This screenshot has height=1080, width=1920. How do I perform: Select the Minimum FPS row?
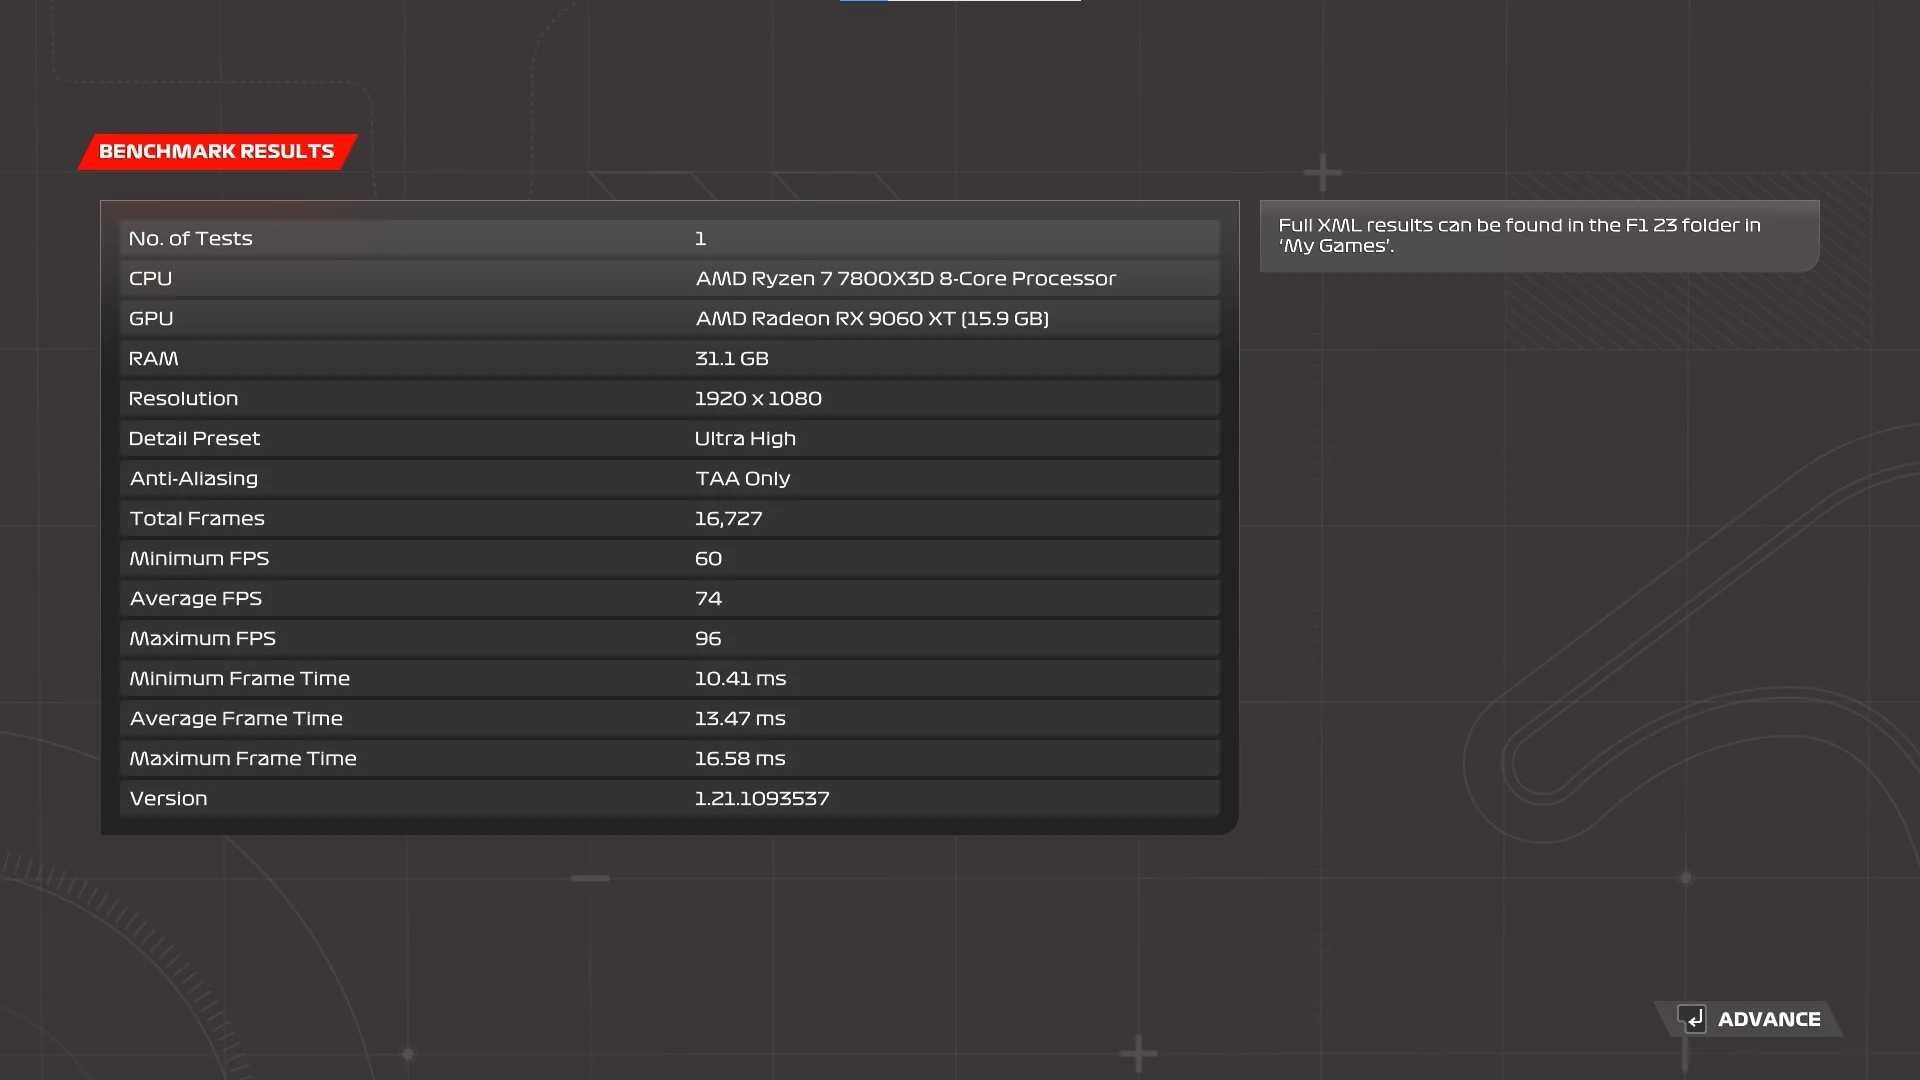click(669, 559)
